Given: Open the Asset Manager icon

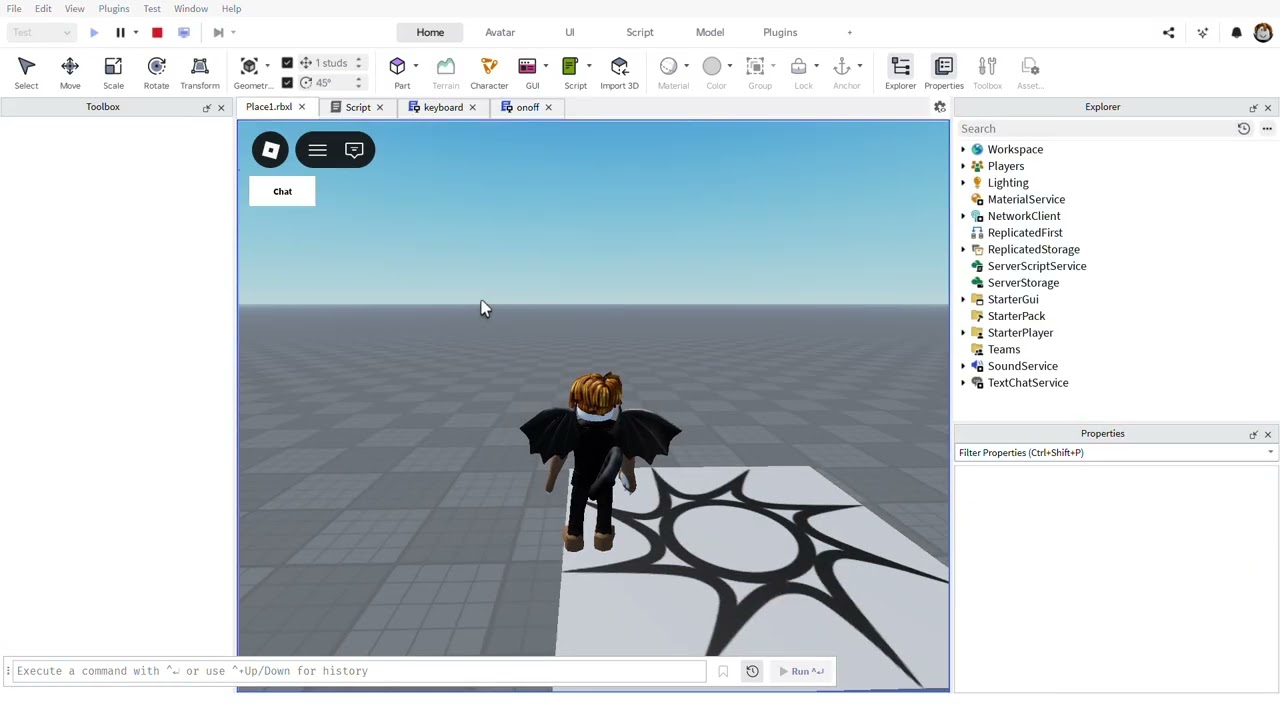Looking at the screenshot, I should (x=1030, y=72).
